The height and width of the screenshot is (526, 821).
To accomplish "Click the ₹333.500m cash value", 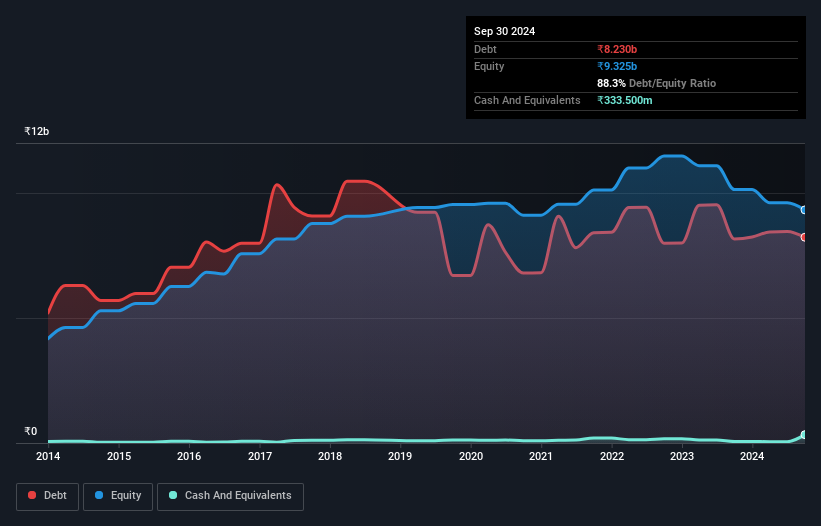I will pyautogui.click(x=625, y=100).
